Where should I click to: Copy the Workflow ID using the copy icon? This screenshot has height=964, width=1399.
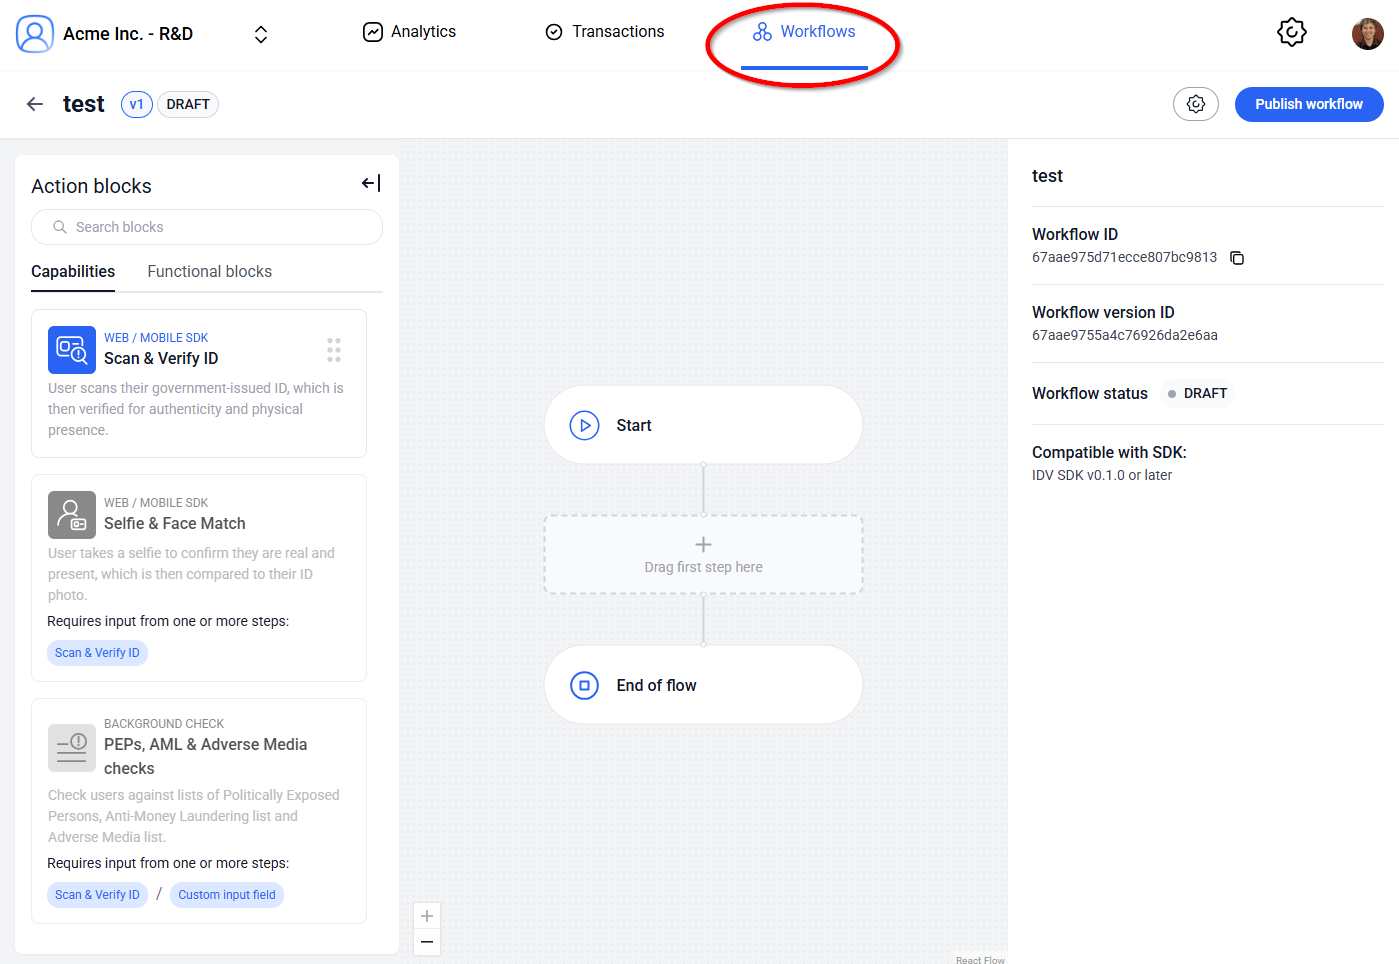point(1237,258)
